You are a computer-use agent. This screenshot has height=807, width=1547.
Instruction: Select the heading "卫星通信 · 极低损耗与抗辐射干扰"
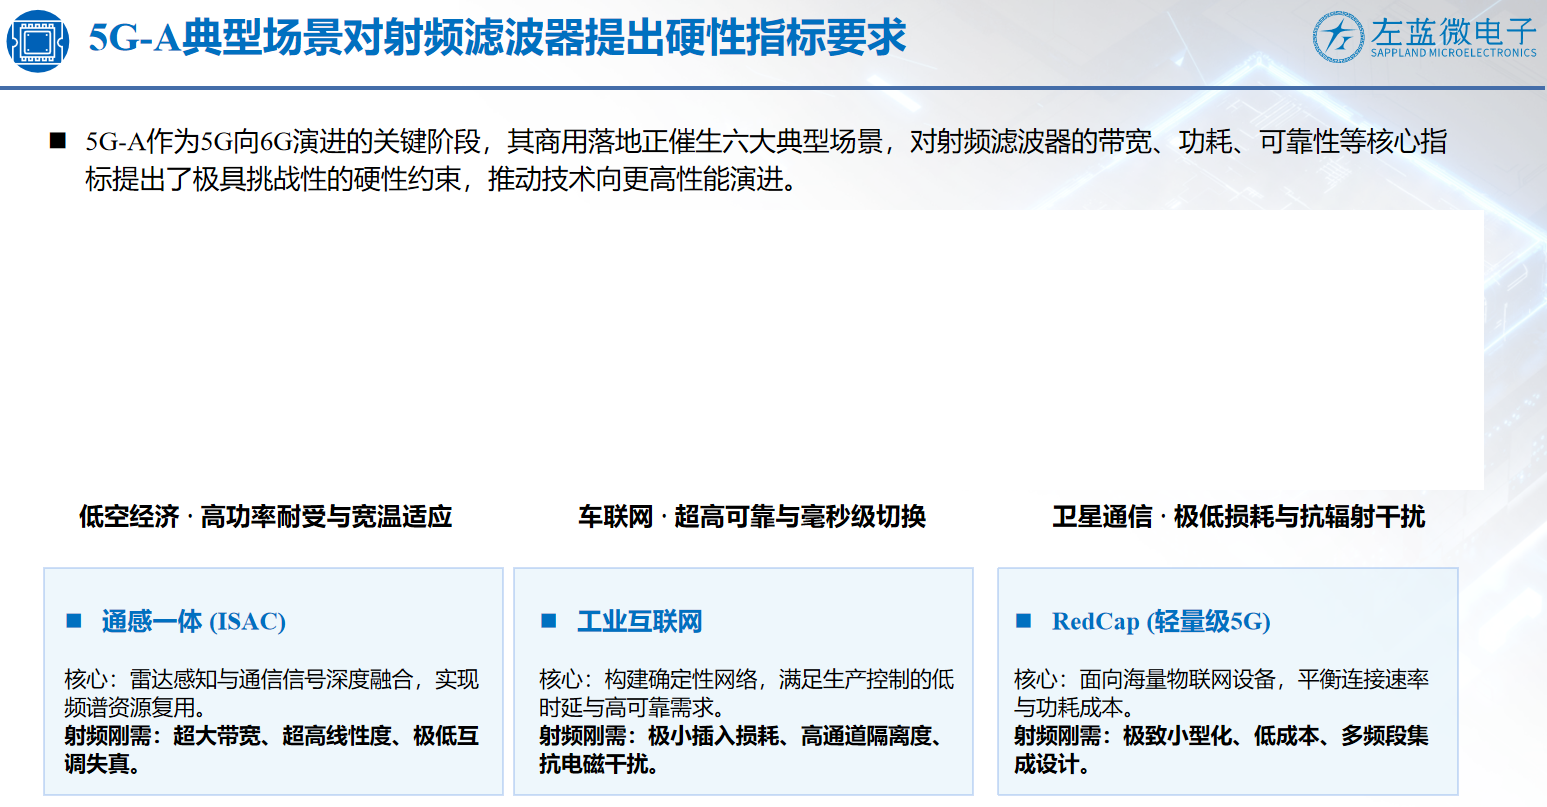(x=1239, y=516)
